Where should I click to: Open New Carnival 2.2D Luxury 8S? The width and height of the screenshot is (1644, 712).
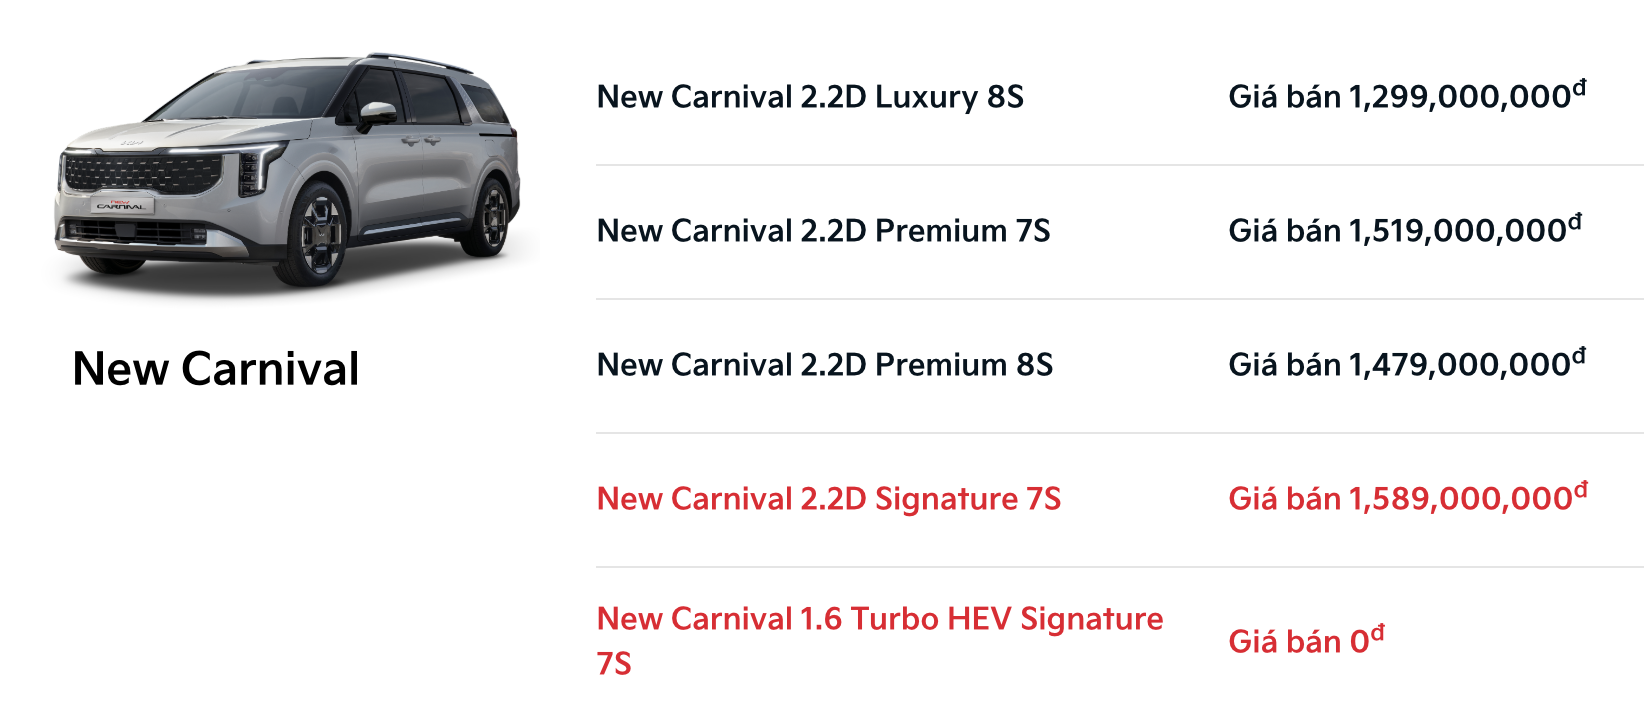point(810,97)
